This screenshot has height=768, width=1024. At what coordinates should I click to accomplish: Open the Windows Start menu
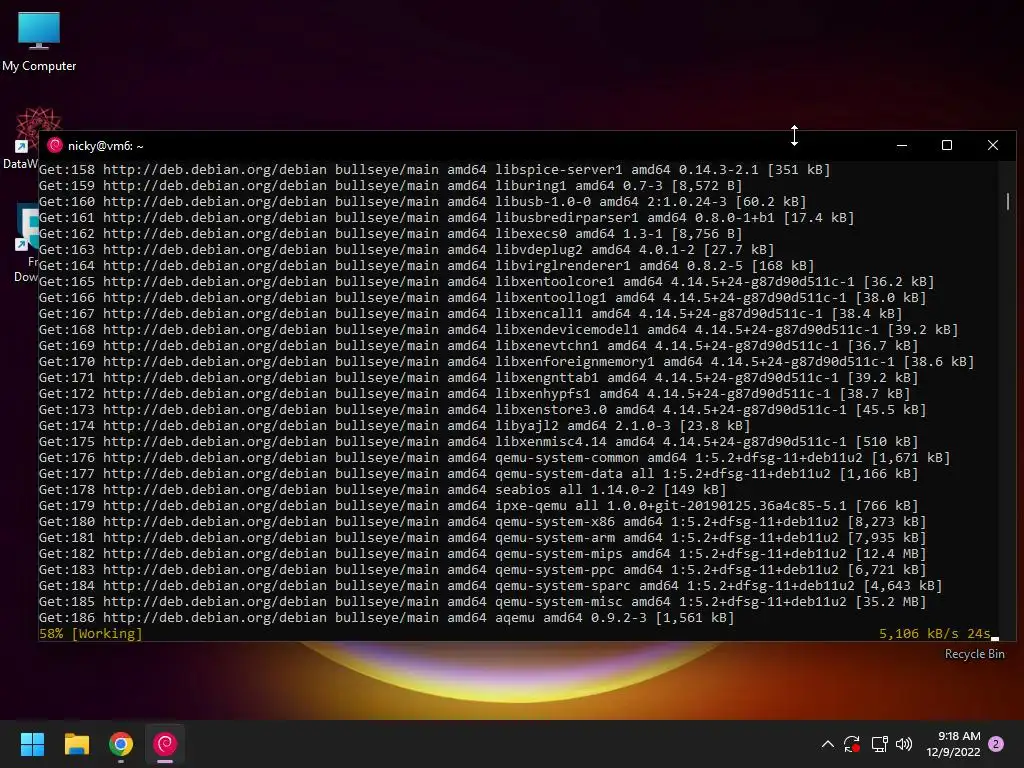click(32, 744)
